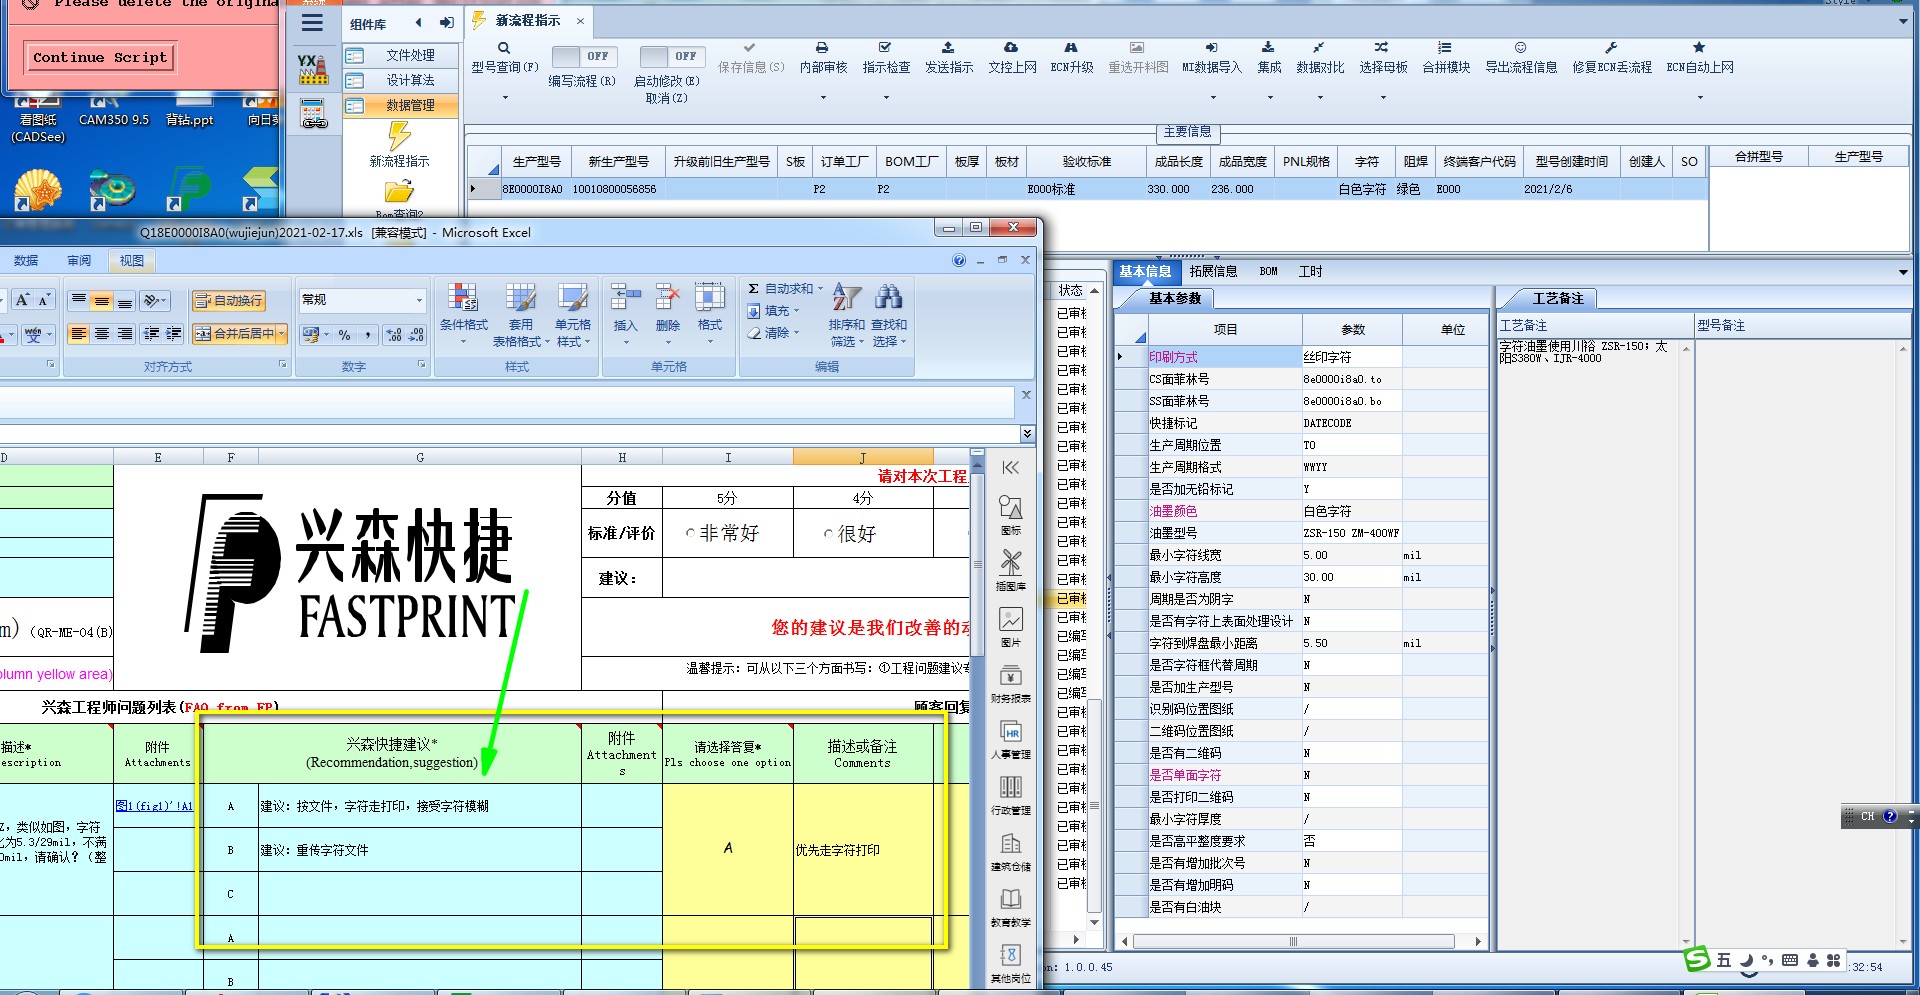The width and height of the screenshot is (1920, 995).
Task: Click the 发送指示 upload icon
Action: [948, 47]
